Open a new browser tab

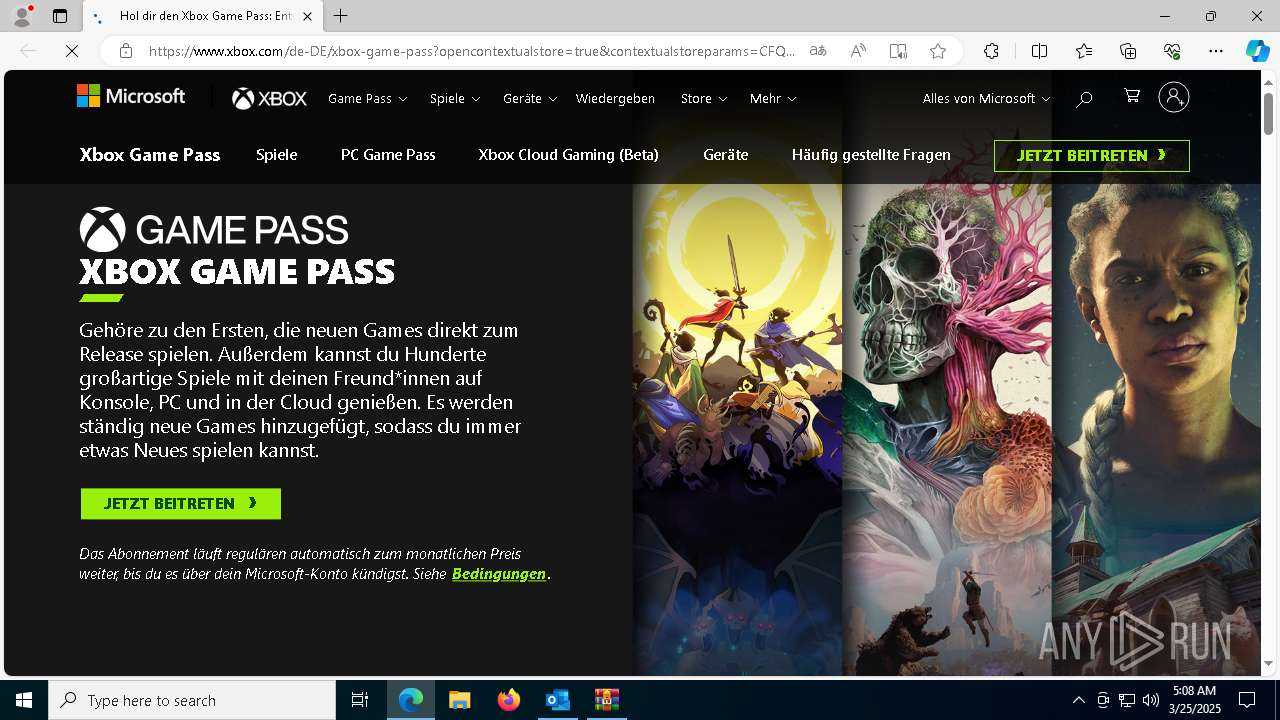tap(341, 16)
